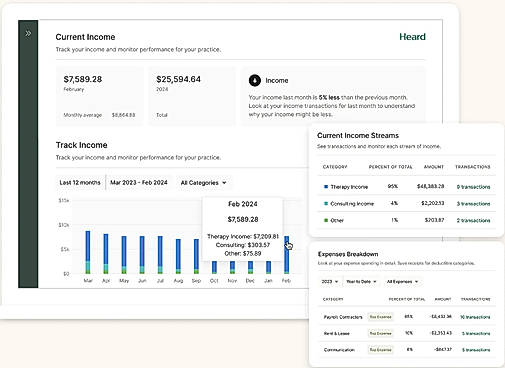Open Other 2 transactions link
505x368 pixels.
pyautogui.click(x=473, y=220)
